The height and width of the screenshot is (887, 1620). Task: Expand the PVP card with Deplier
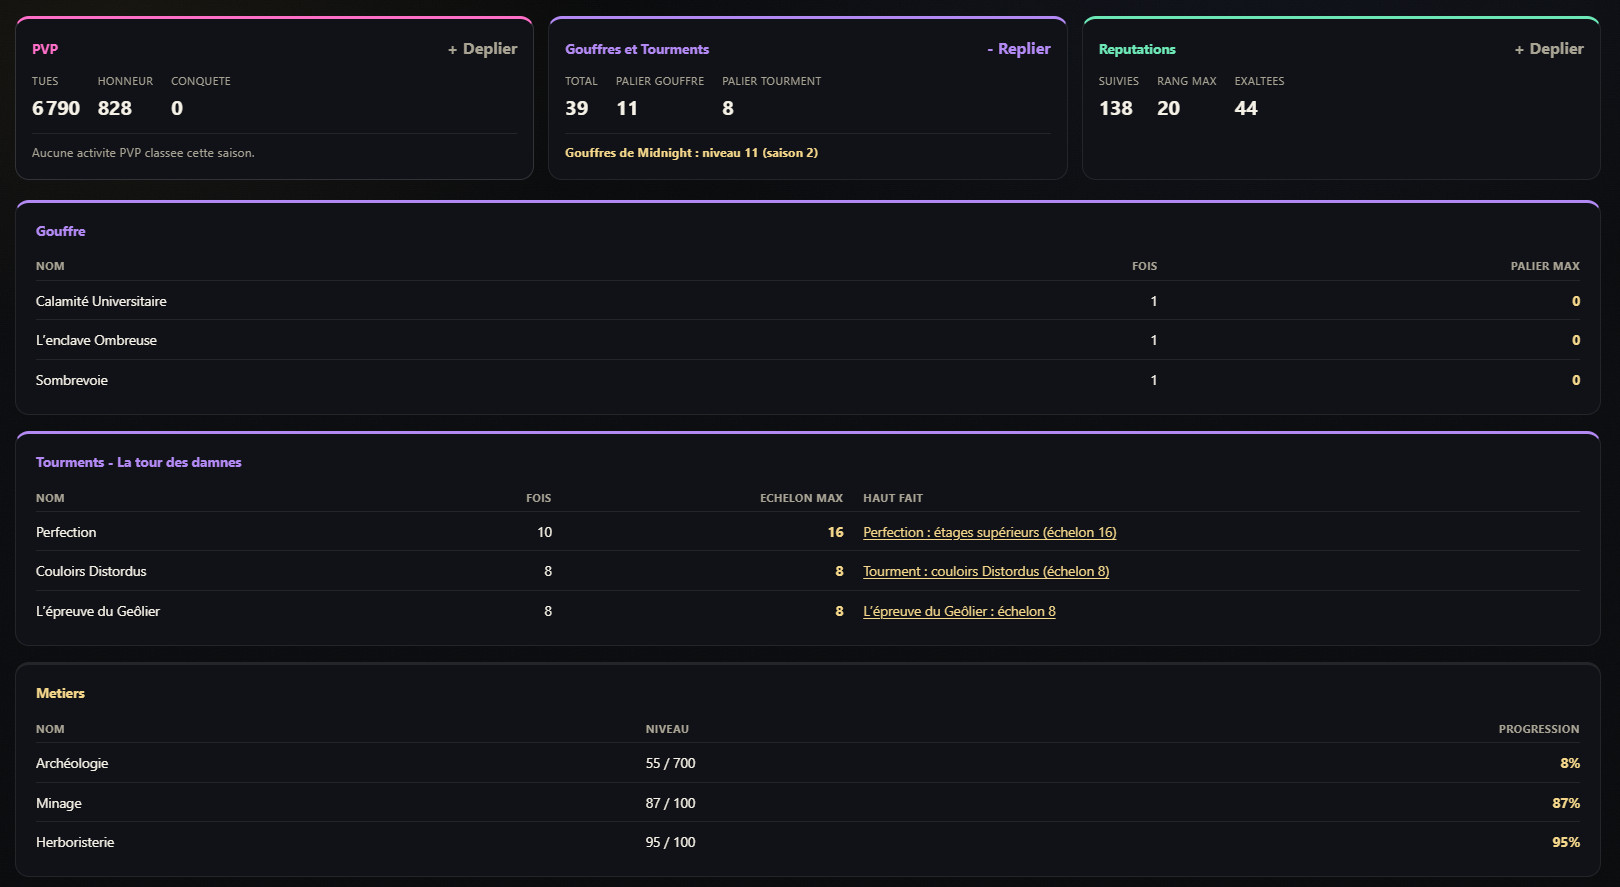pyautogui.click(x=482, y=49)
